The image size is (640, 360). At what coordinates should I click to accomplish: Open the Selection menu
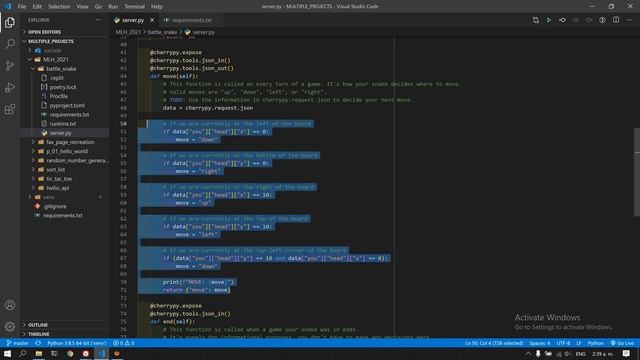click(x=59, y=7)
